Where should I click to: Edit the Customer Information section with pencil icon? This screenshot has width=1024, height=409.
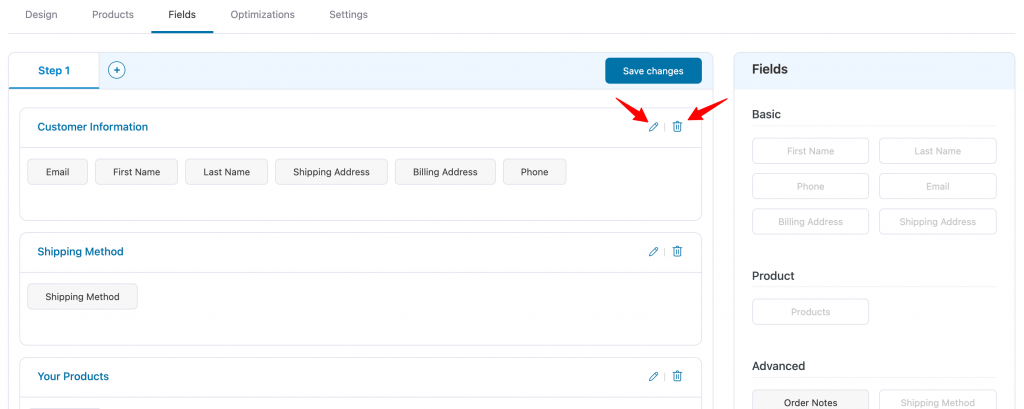[653, 127]
